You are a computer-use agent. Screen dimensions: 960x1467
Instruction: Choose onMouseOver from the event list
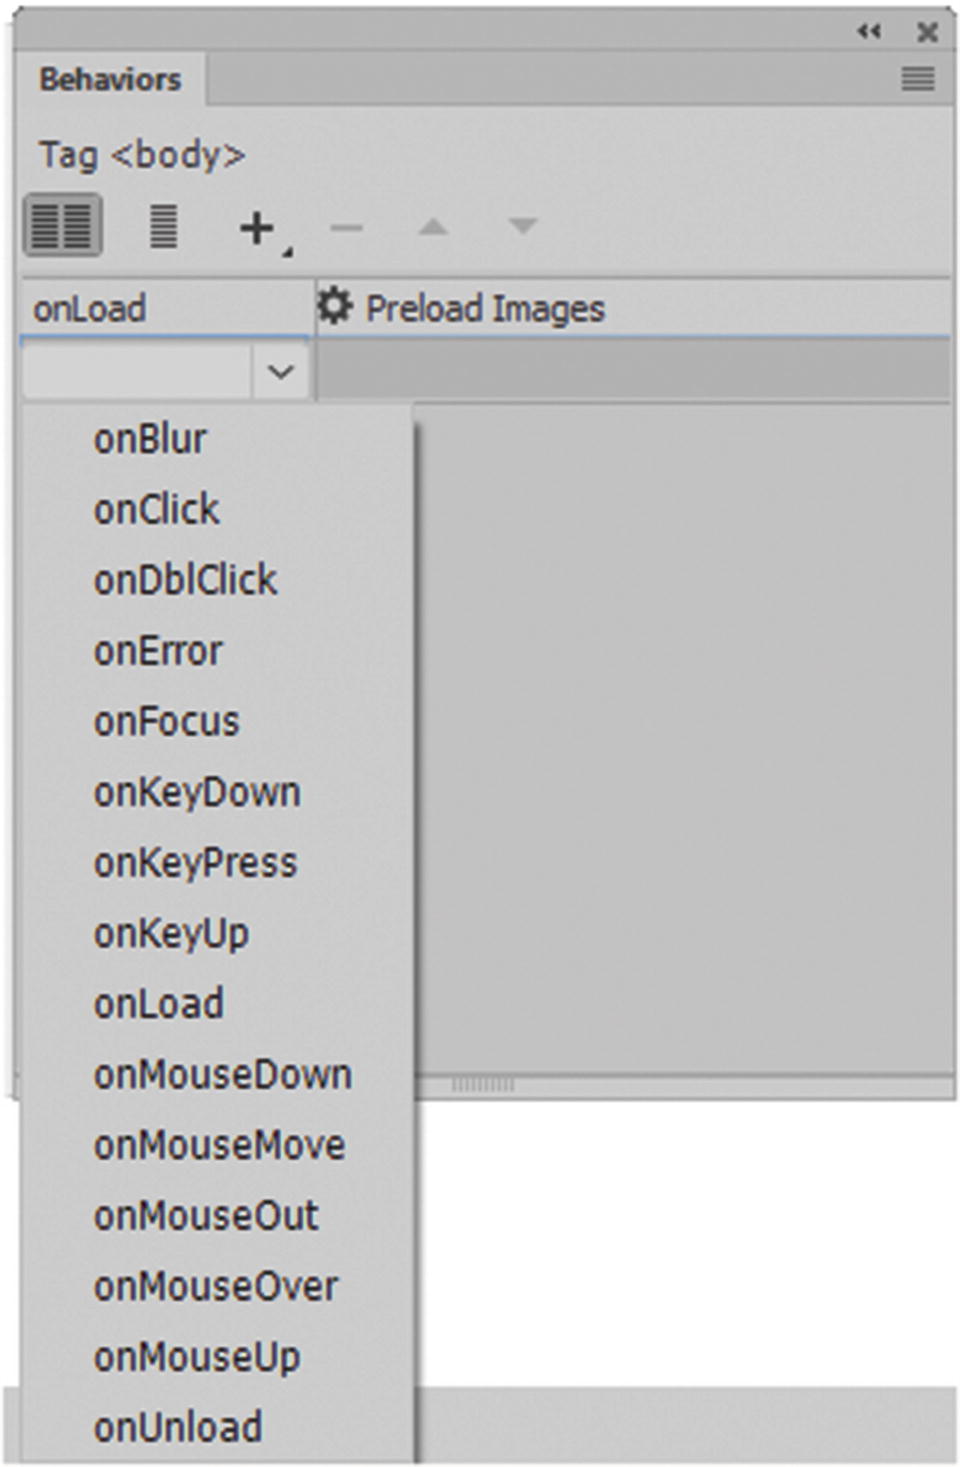coord(216,1286)
